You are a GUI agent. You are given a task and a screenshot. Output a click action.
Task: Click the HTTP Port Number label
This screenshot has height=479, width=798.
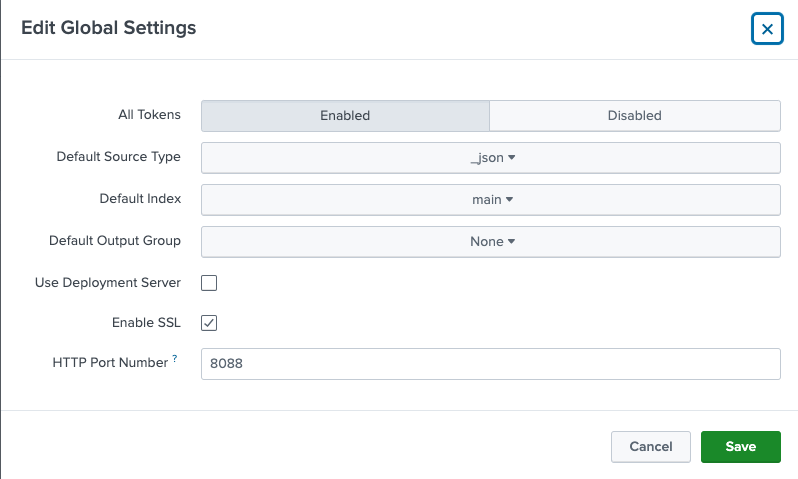click(110, 363)
